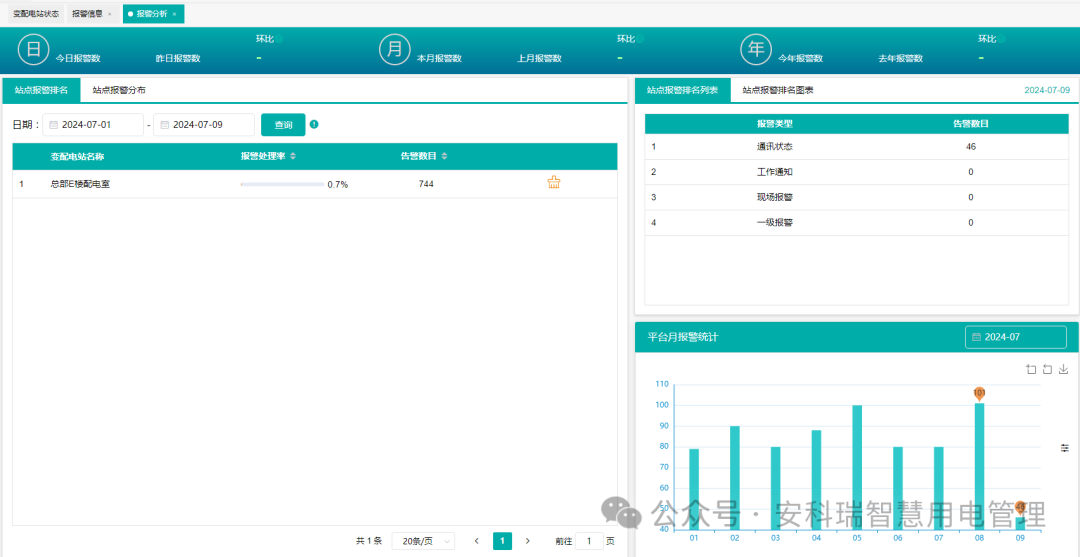Open the 2024-07 month picker
Screen dimensions: 1080x557
pos(1016,337)
